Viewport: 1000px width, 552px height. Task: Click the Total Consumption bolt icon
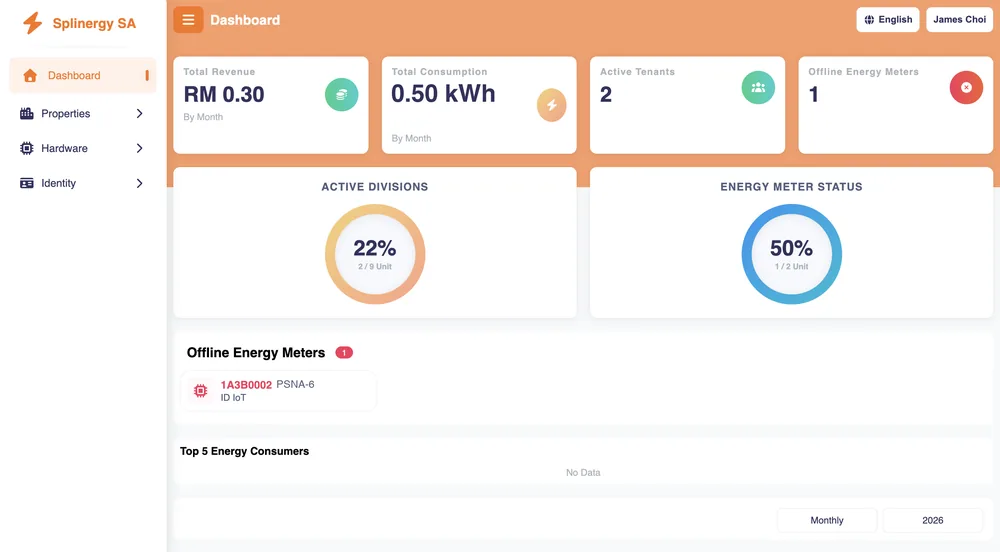[x=552, y=105]
